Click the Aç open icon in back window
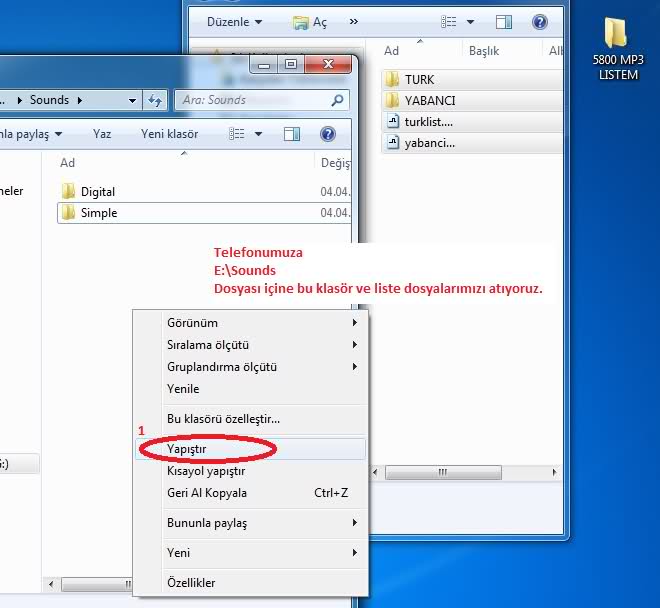660x608 pixels. point(301,22)
